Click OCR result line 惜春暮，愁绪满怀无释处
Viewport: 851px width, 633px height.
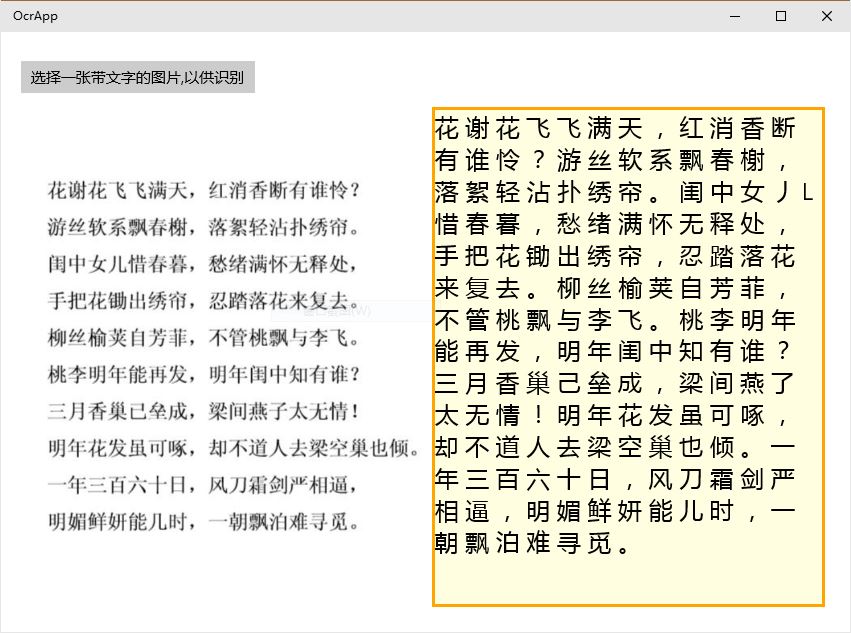pos(612,224)
